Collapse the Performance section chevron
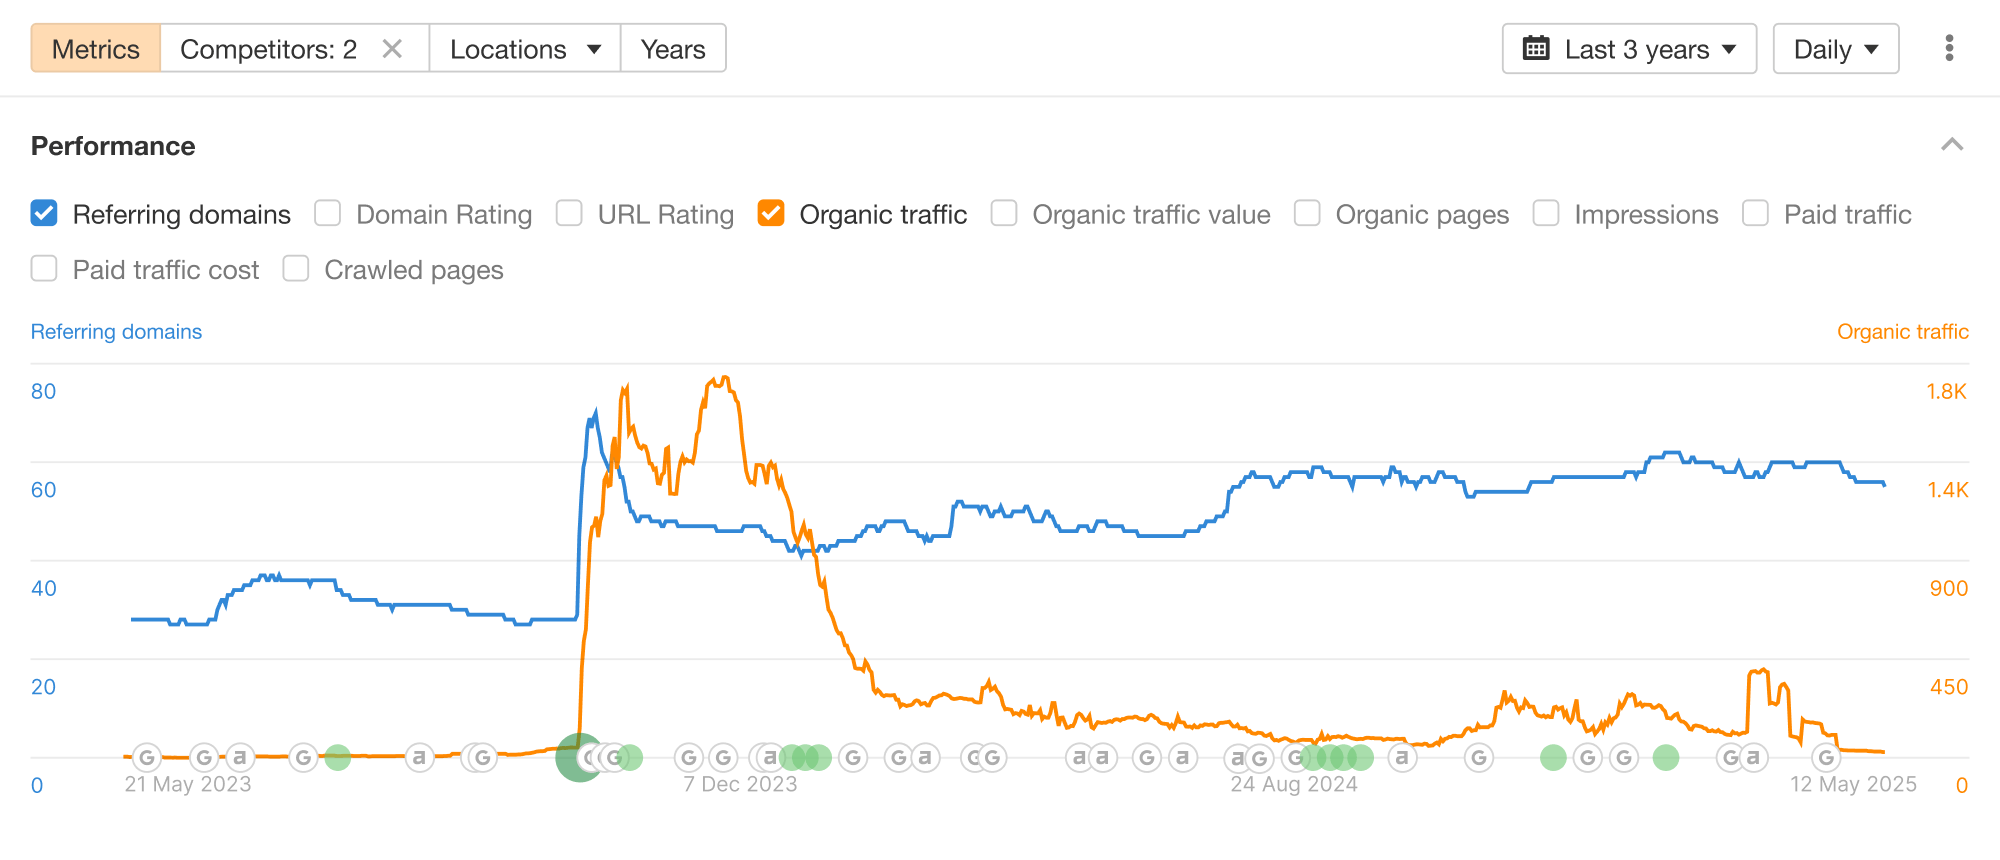The image size is (2000, 860). pyautogui.click(x=1952, y=145)
